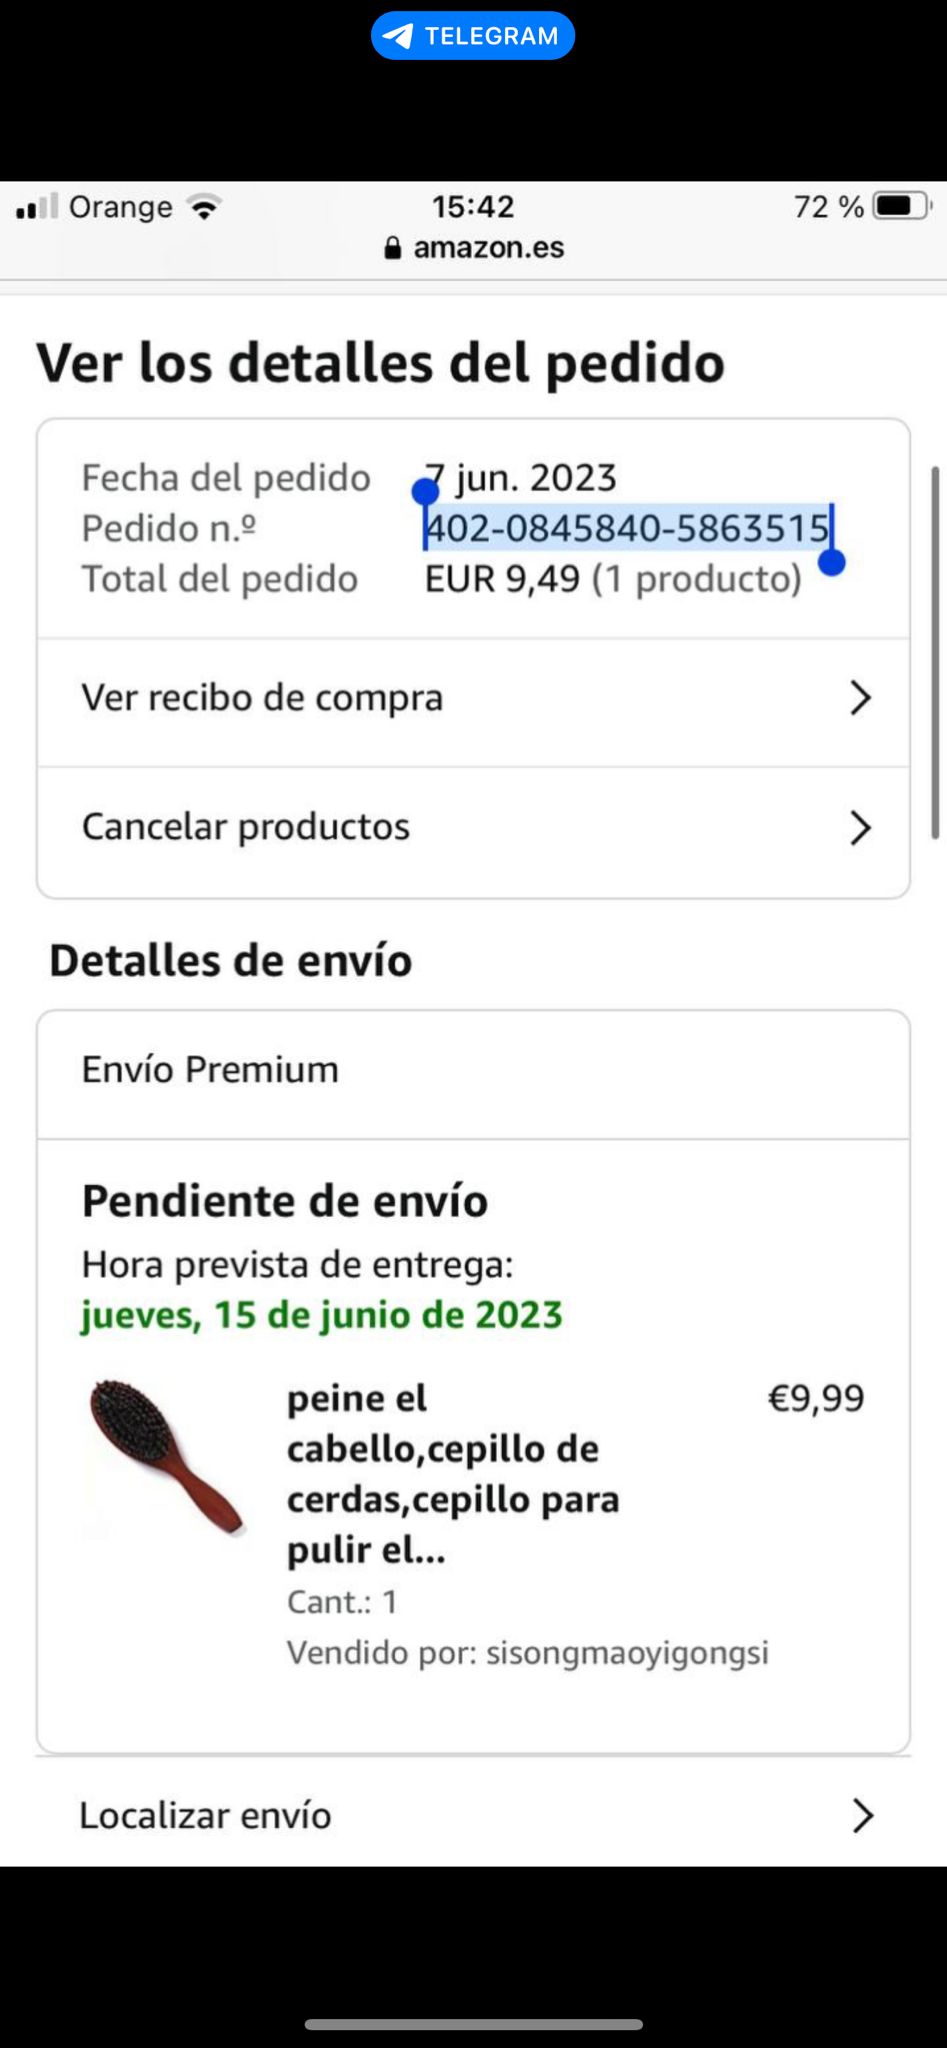Tap the Wi-Fi status icon
This screenshot has height=2048, width=947.
[x=205, y=207]
